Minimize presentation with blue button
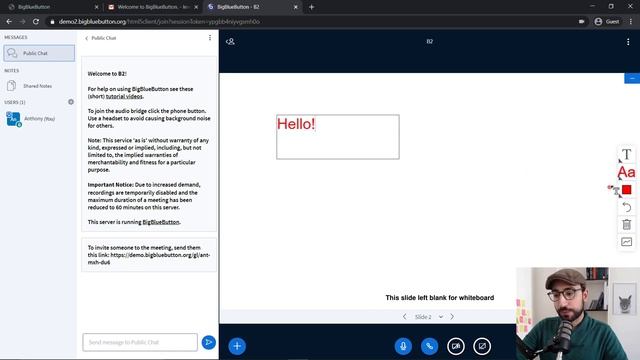Screen dimensions: 640x360 tap(632, 78)
